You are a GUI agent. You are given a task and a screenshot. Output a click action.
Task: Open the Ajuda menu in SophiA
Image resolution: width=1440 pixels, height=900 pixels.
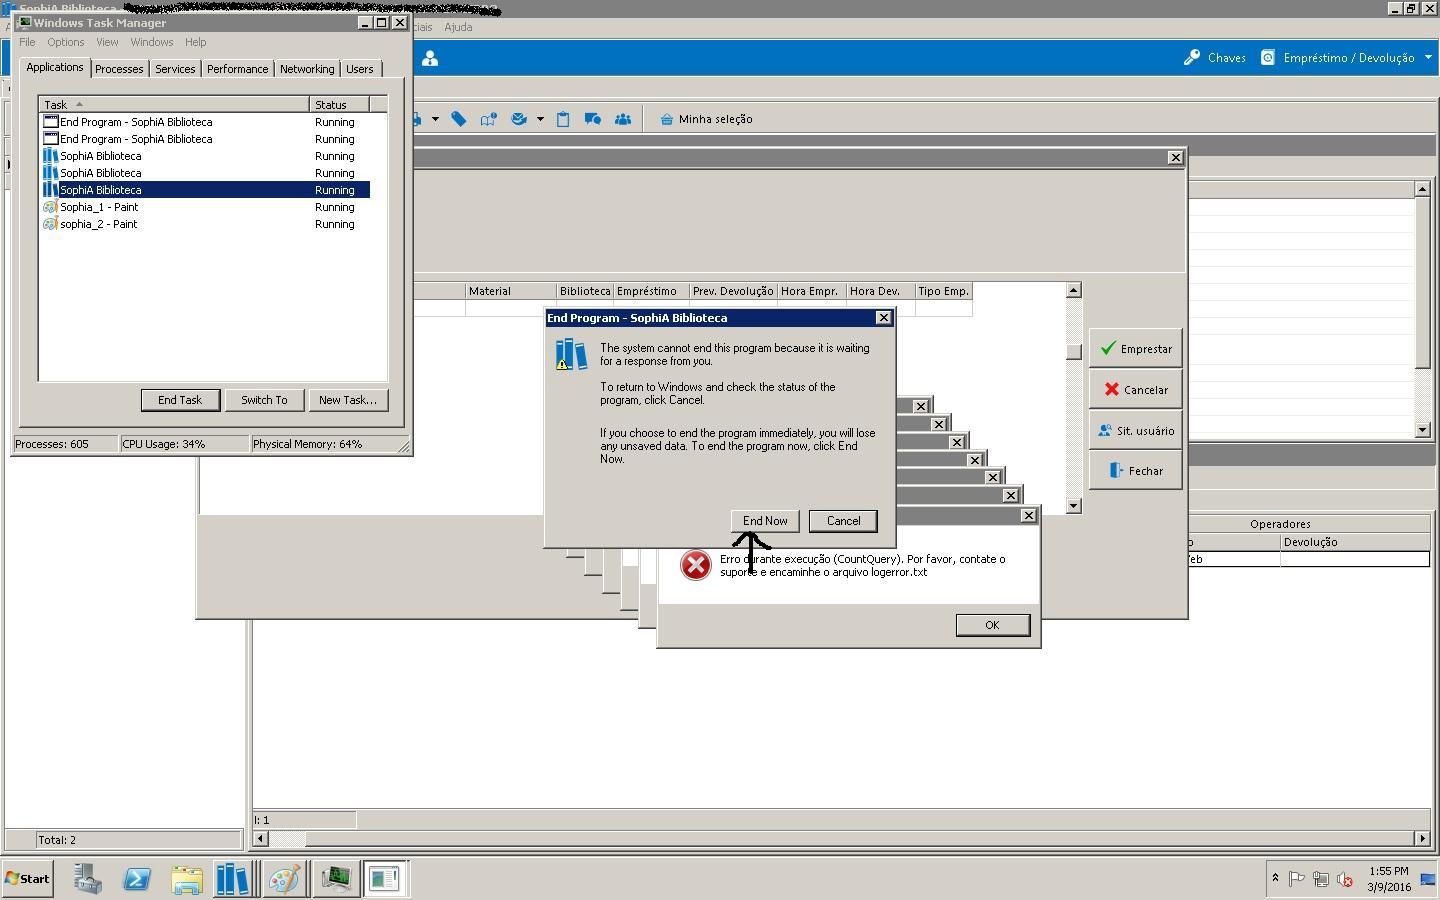coord(458,27)
